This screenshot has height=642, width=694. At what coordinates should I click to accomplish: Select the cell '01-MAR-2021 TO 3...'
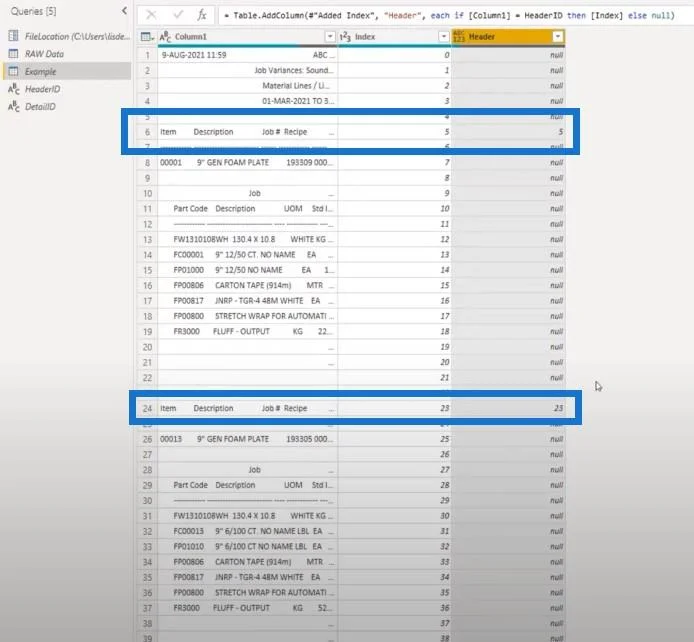point(248,101)
